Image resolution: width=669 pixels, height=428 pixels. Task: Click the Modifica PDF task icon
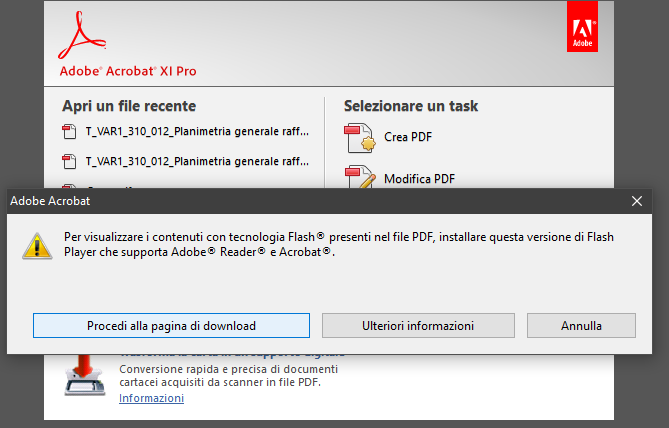(358, 179)
